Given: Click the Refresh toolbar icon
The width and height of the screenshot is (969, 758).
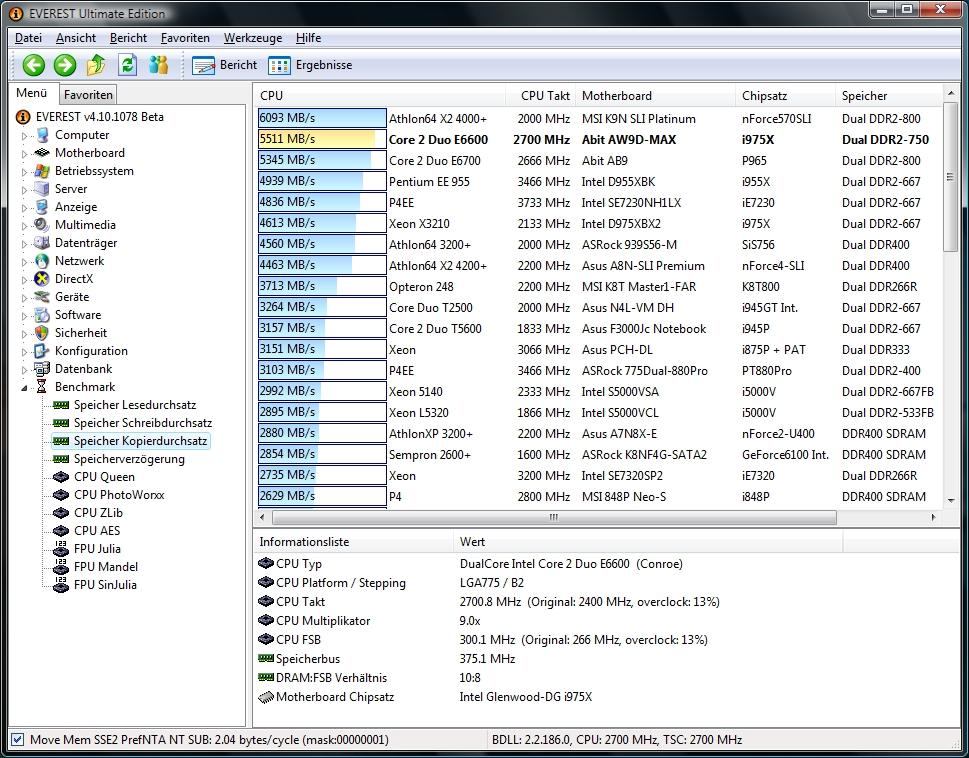Looking at the screenshot, I should 127,64.
